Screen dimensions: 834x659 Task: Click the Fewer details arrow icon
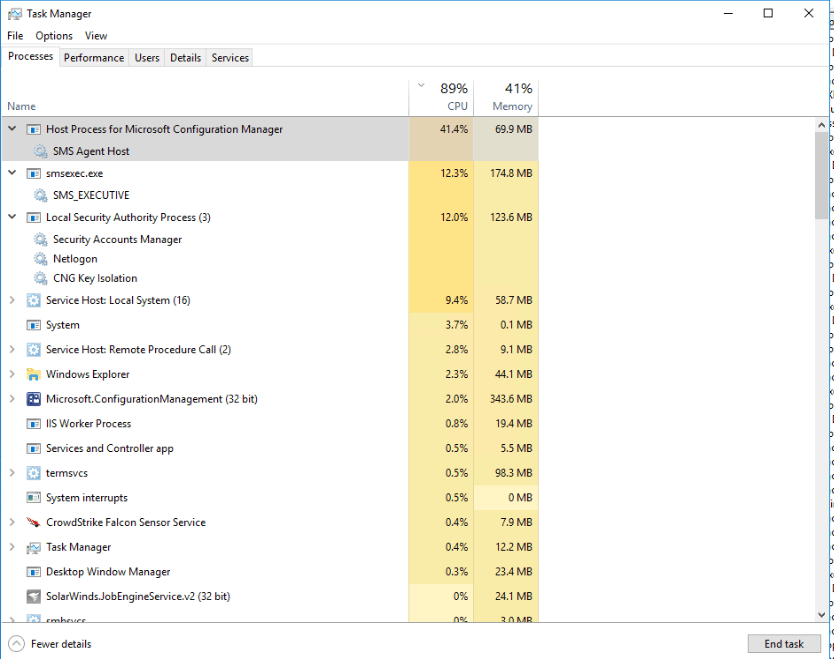point(16,644)
